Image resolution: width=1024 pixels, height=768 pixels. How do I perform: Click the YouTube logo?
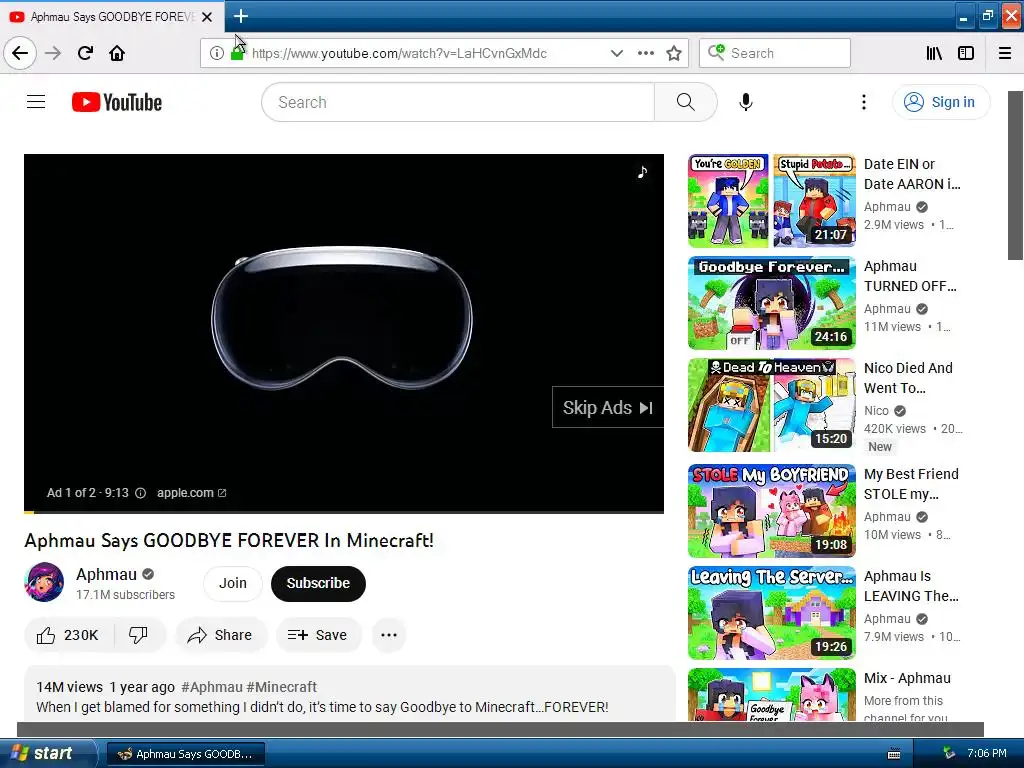tap(117, 103)
